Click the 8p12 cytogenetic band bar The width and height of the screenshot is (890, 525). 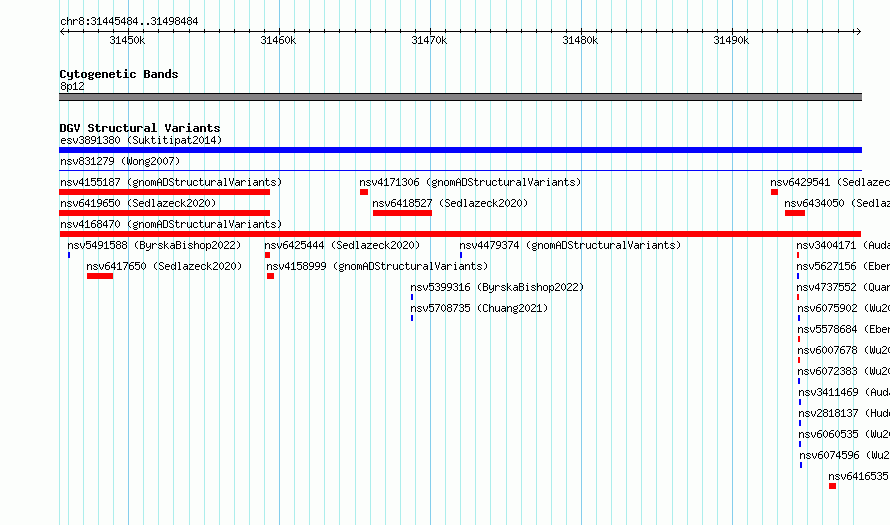460,97
